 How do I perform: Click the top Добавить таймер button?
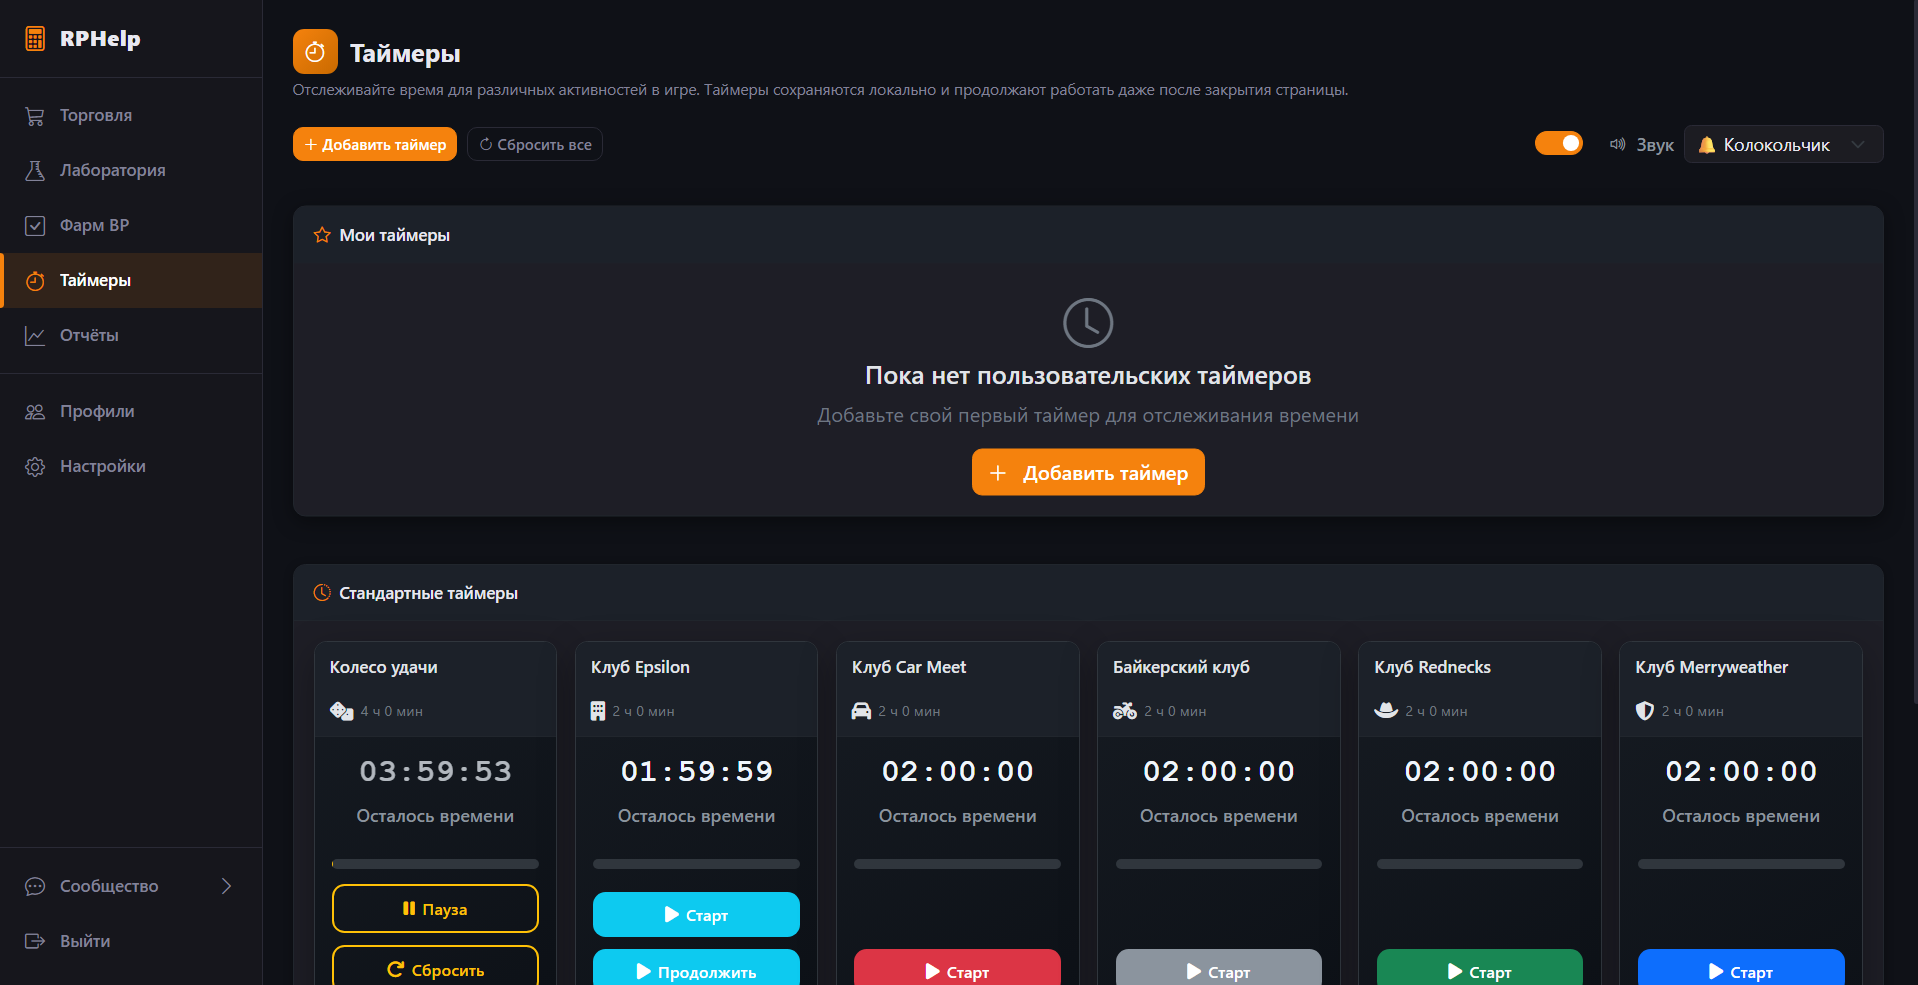(x=375, y=144)
